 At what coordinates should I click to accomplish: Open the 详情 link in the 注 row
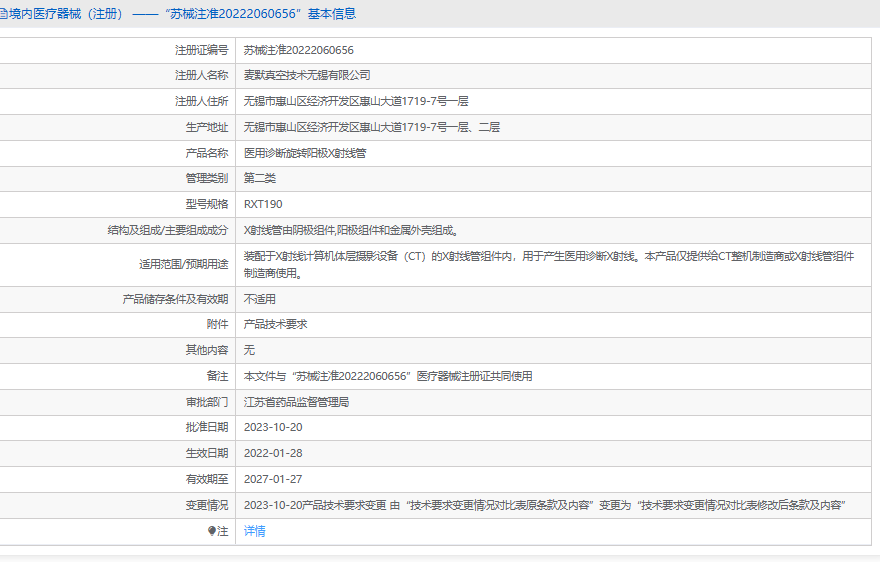tap(254, 531)
